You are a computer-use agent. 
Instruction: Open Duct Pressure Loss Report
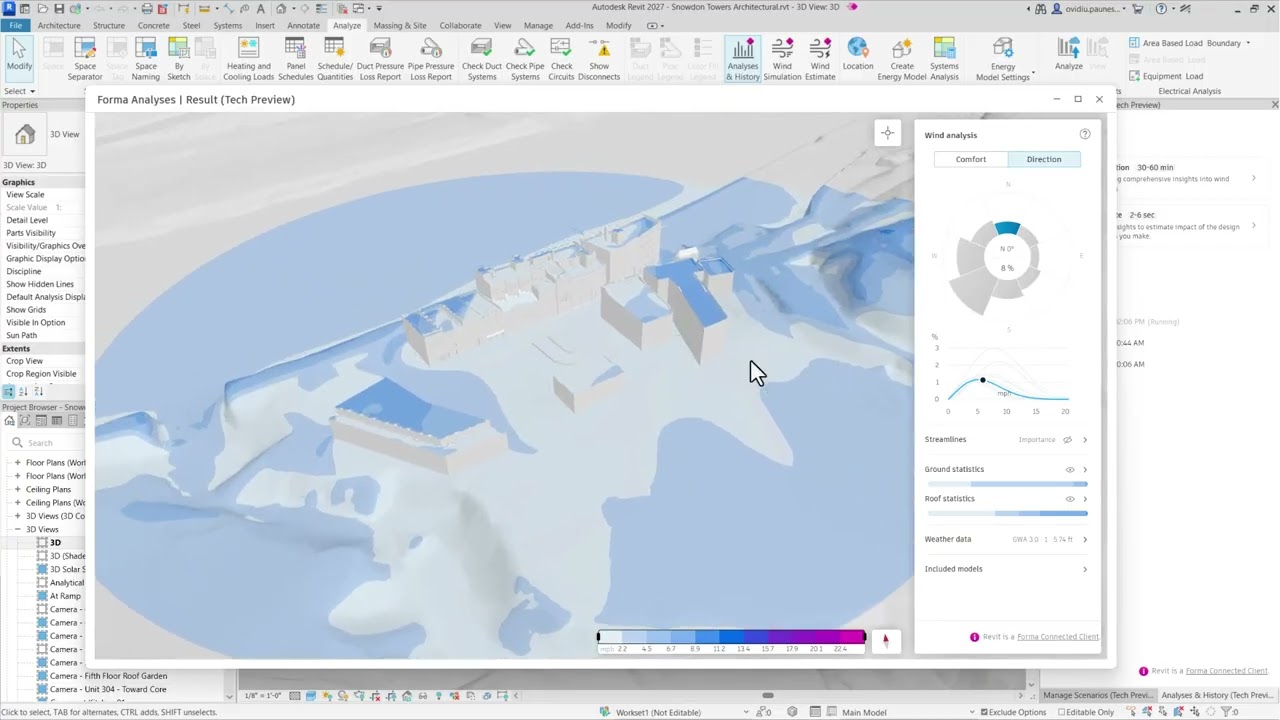click(x=380, y=58)
